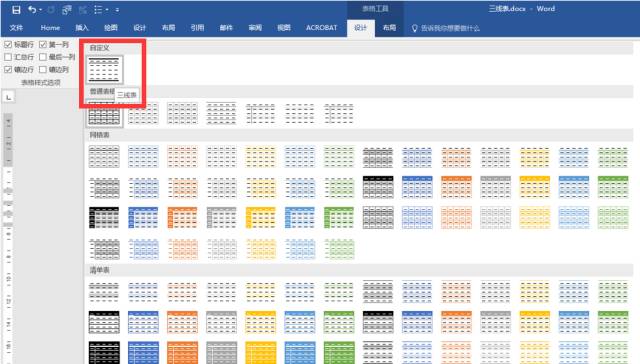The image size is (640, 364).
Task: Open the 文件 File tab
Action: click(16, 28)
